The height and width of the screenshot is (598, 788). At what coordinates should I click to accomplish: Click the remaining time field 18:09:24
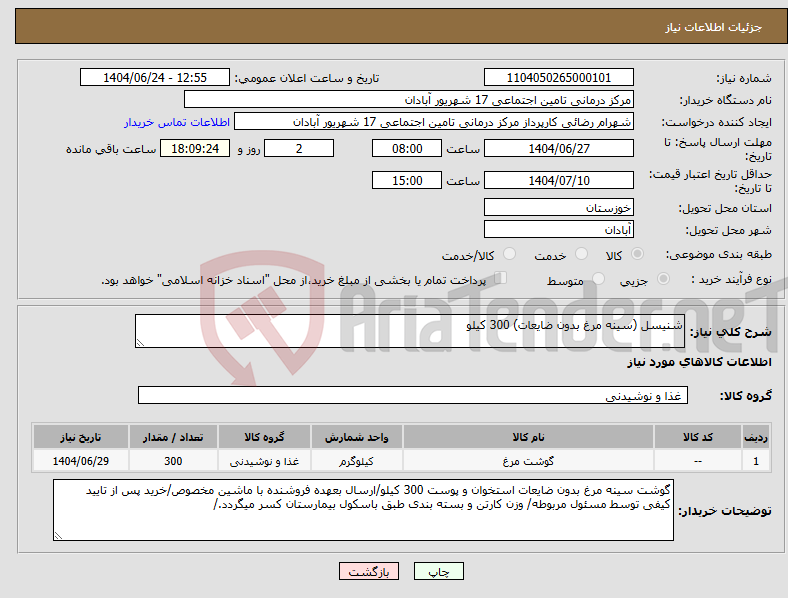point(195,149)
